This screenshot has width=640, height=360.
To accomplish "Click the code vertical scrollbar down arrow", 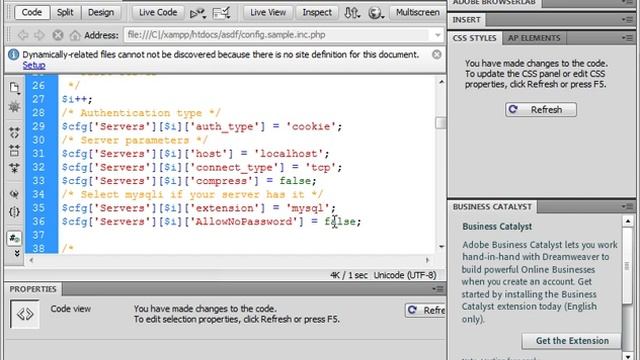I will pos(441,247).
